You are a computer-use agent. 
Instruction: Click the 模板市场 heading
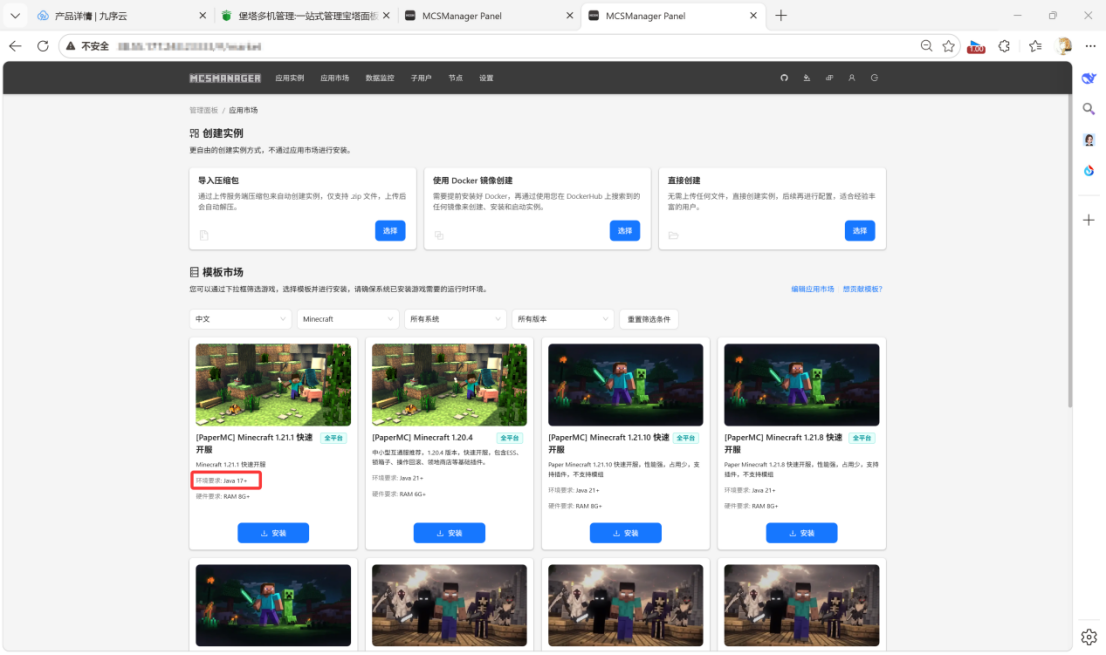[223, 272]
